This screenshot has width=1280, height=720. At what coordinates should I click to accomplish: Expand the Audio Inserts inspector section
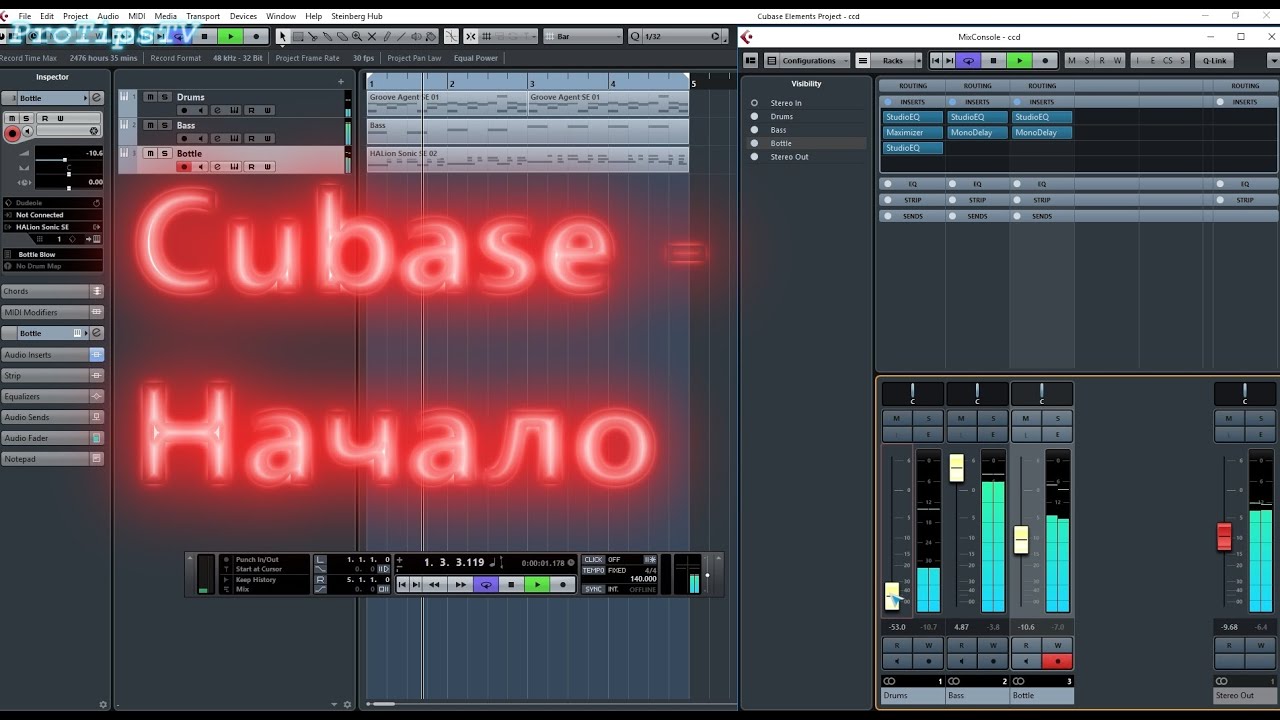(x=52, y=355)
